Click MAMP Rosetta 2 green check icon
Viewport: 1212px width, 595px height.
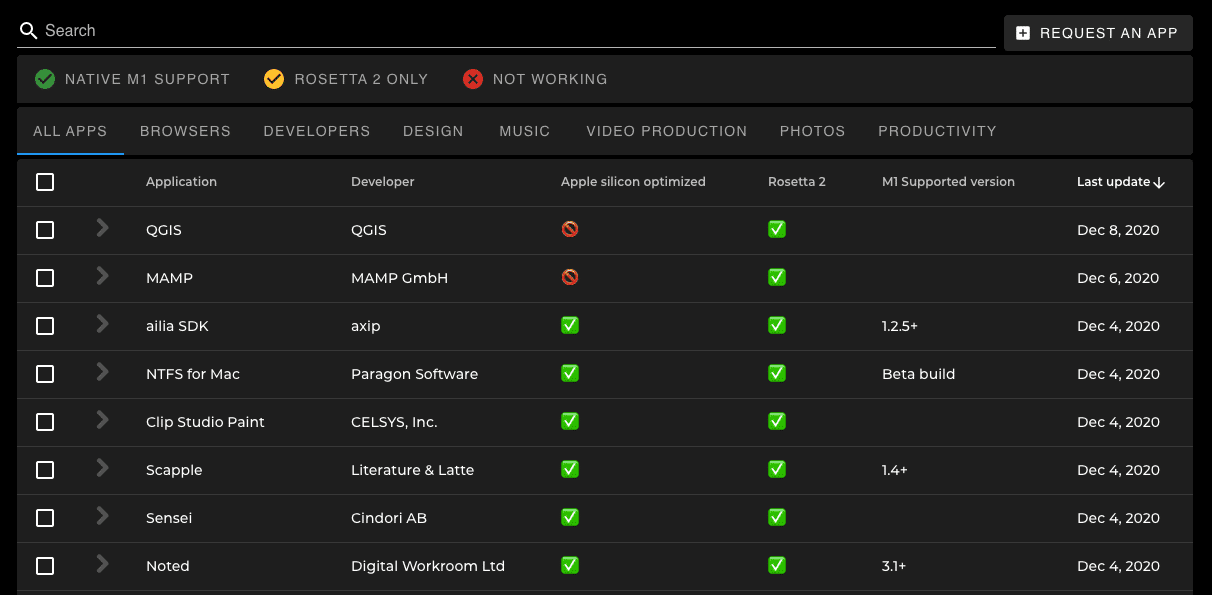pyautogui.click(x=777, y=277)
